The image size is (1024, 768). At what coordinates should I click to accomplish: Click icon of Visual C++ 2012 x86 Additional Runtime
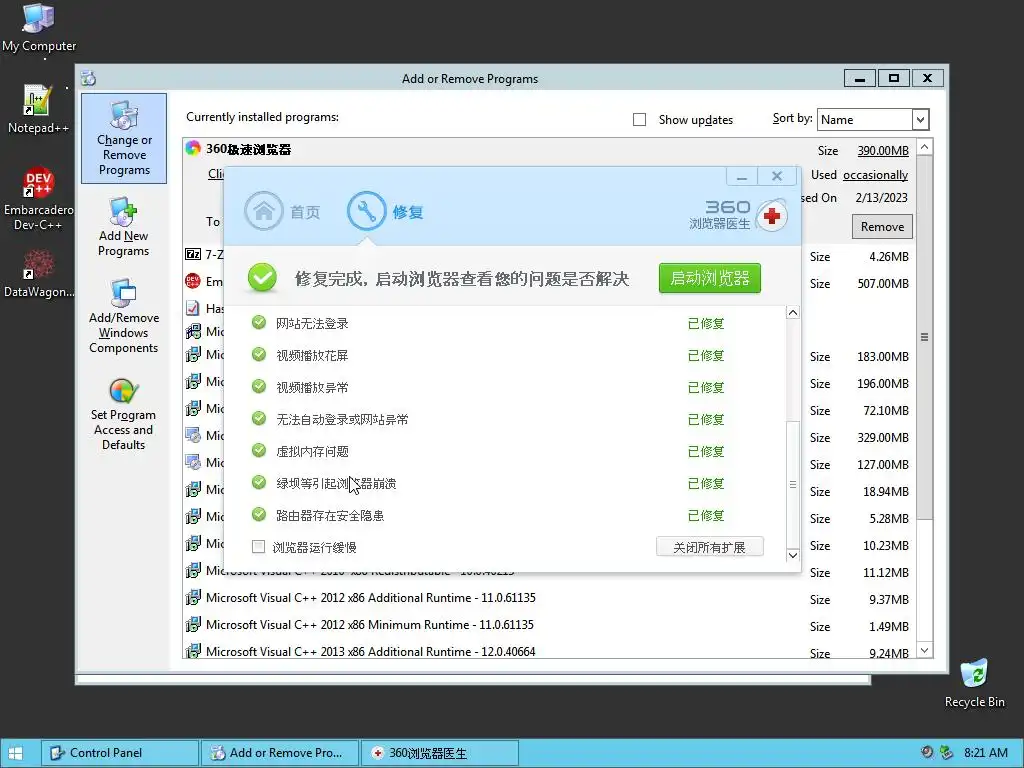point(193,598)
